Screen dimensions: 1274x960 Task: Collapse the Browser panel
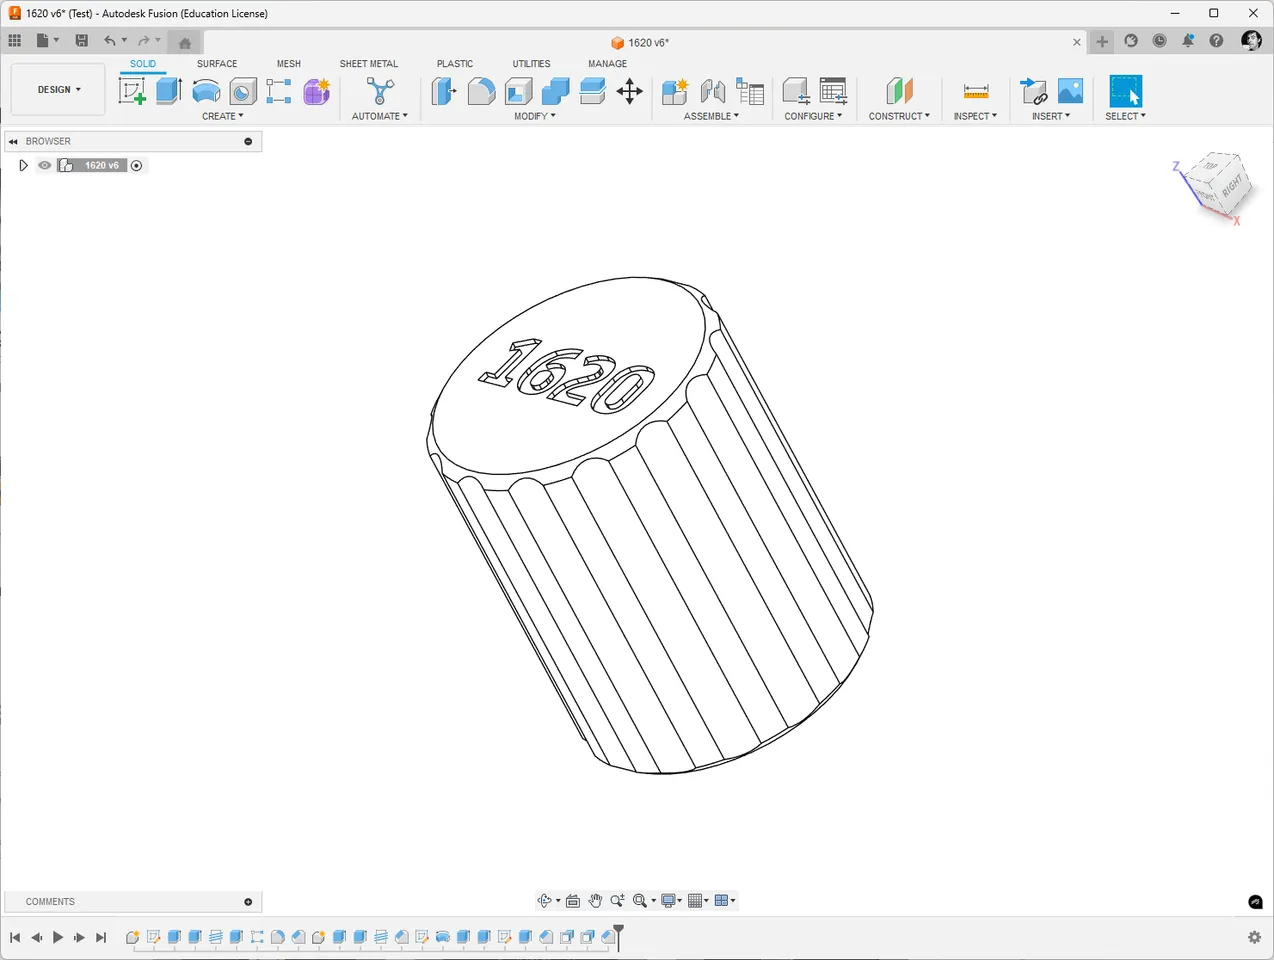13,141
